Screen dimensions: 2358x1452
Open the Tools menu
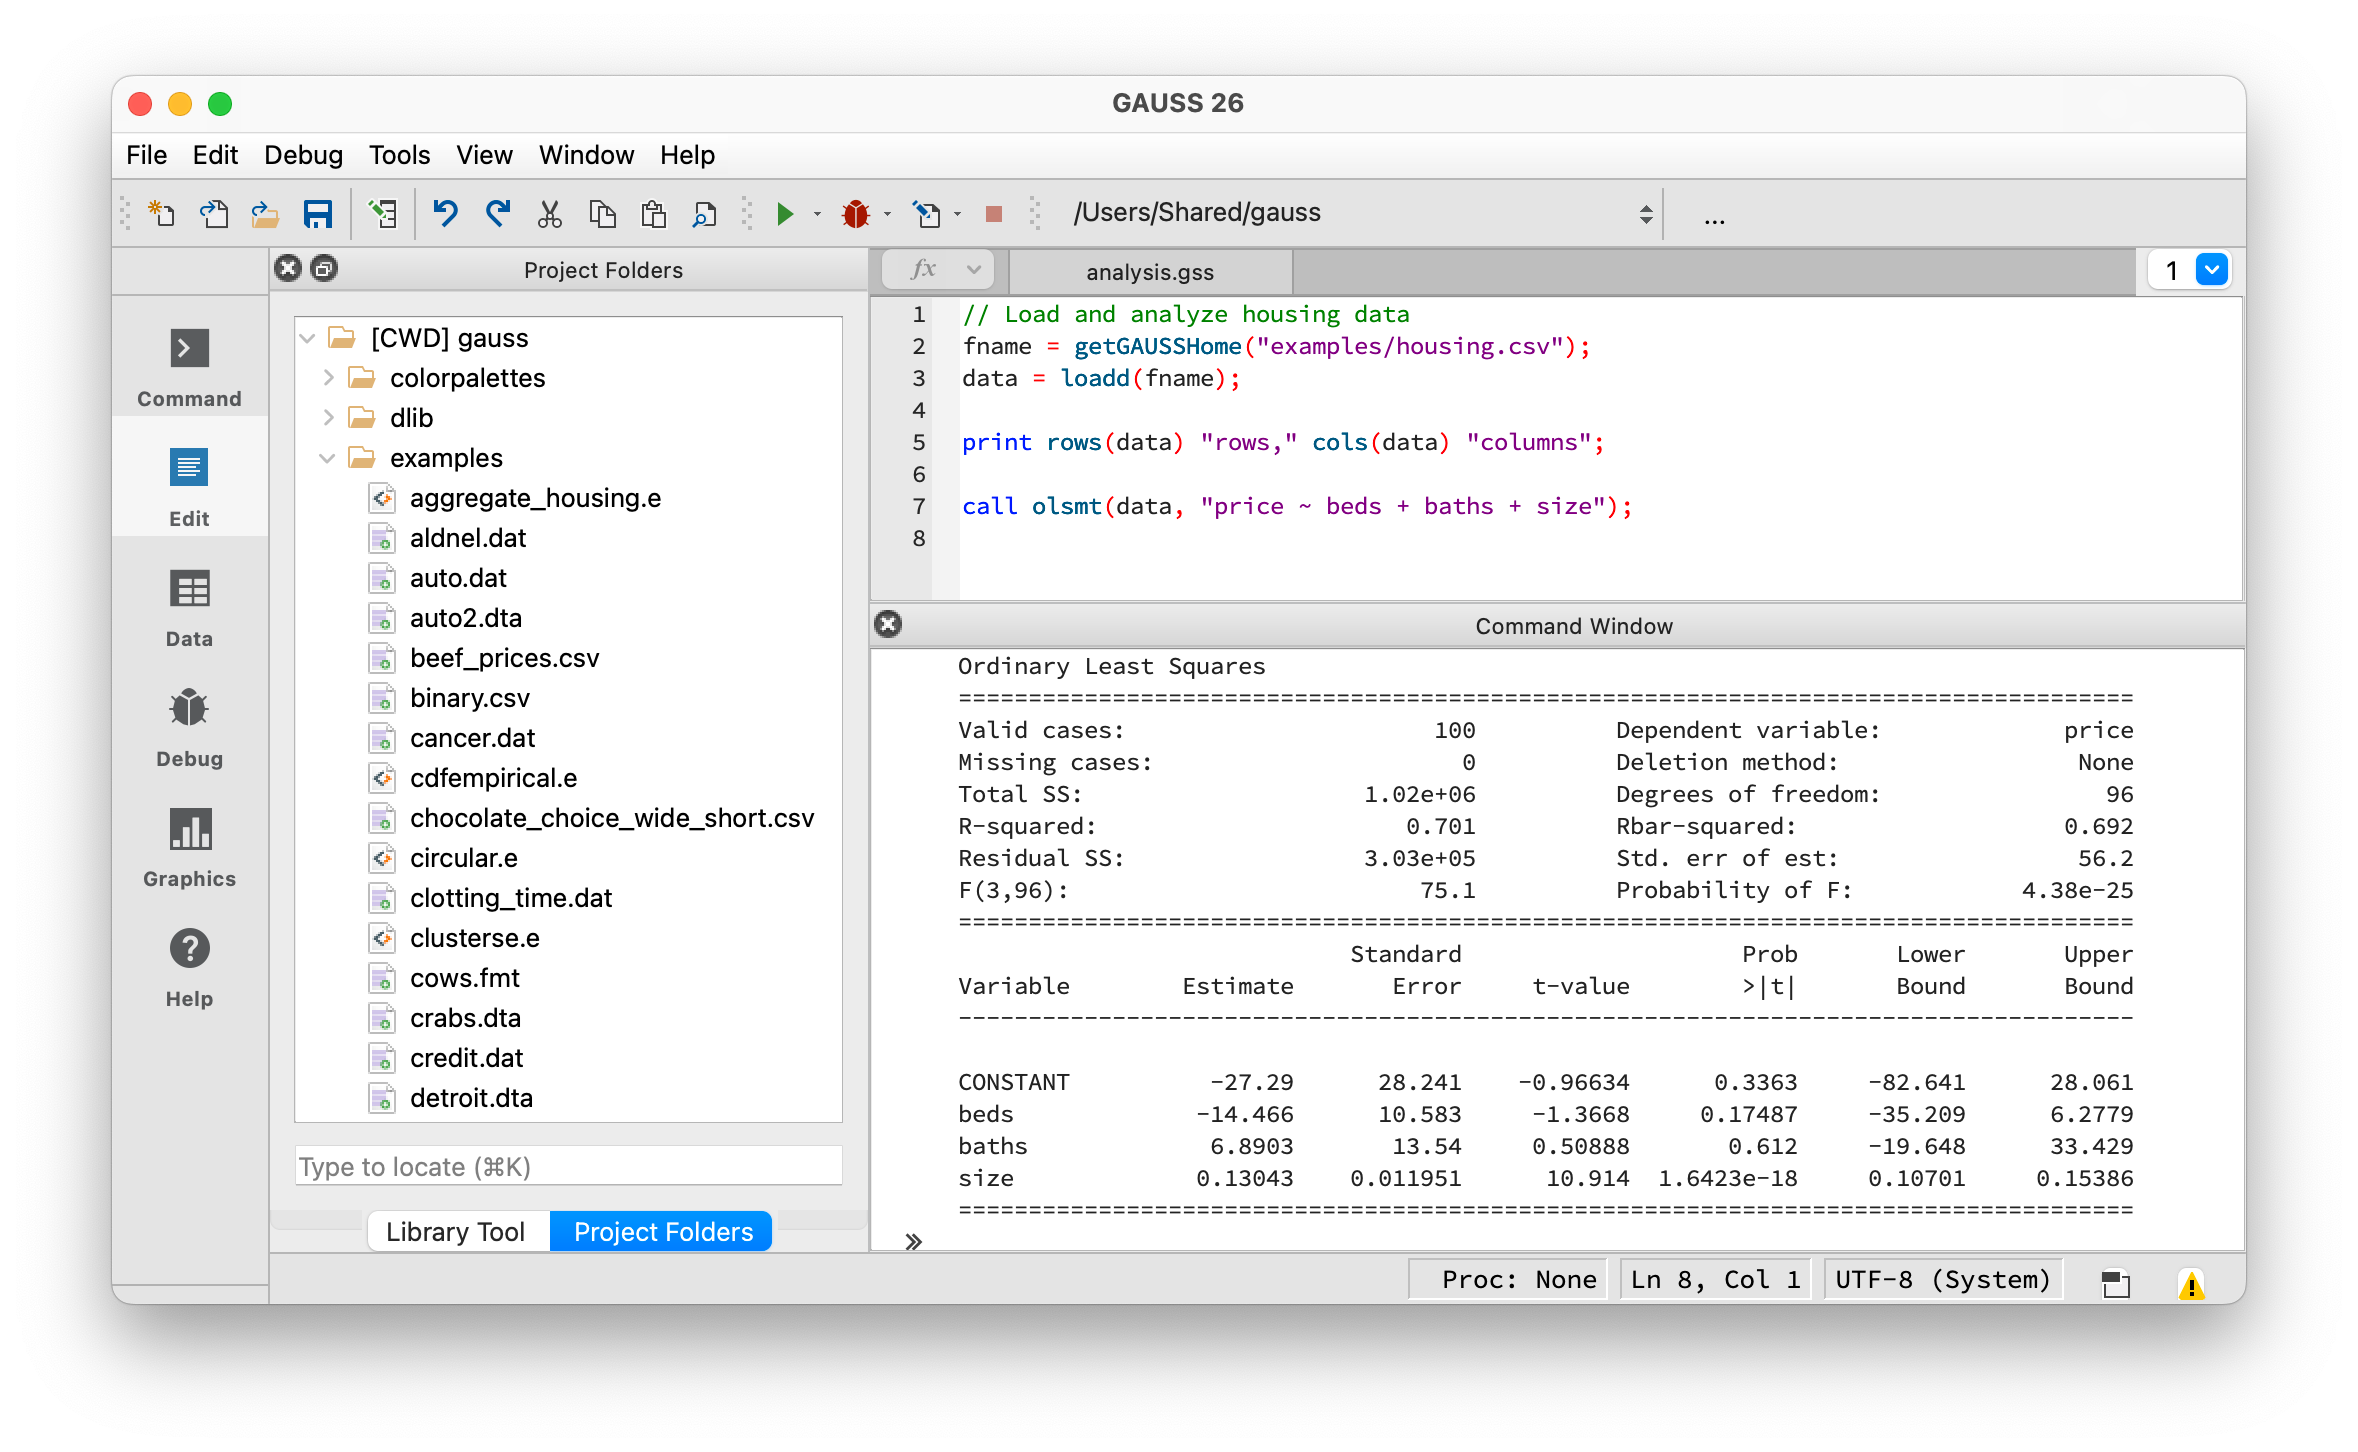pyautogui.click(x=399, y=155)
